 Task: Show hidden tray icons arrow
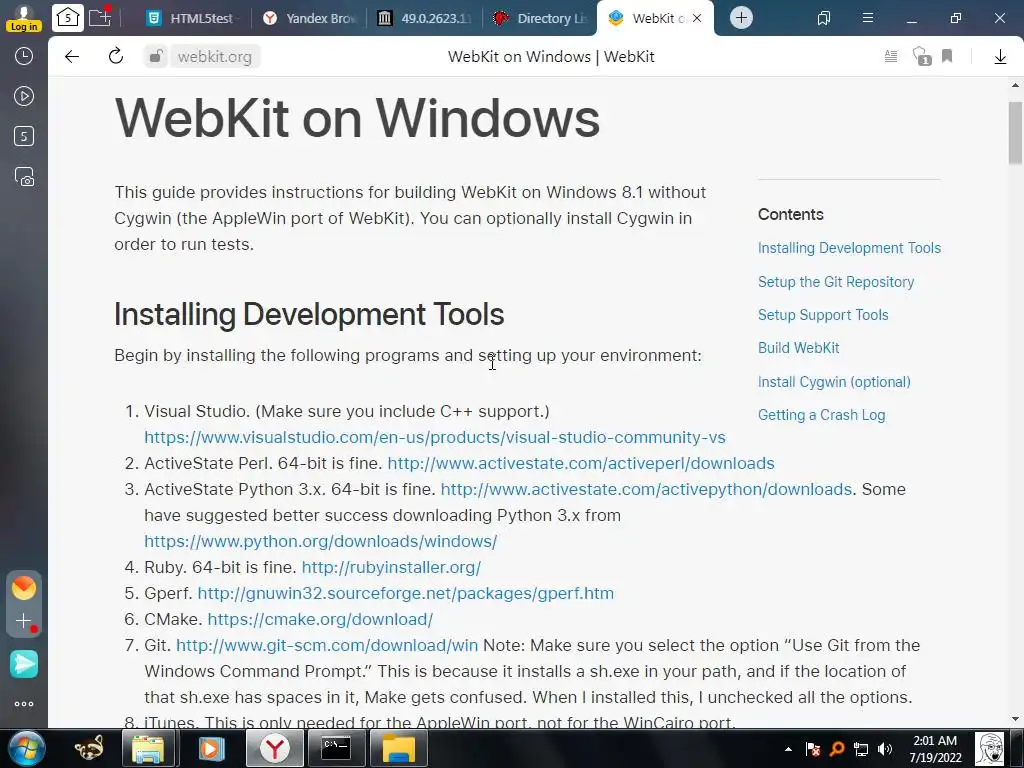788,749
